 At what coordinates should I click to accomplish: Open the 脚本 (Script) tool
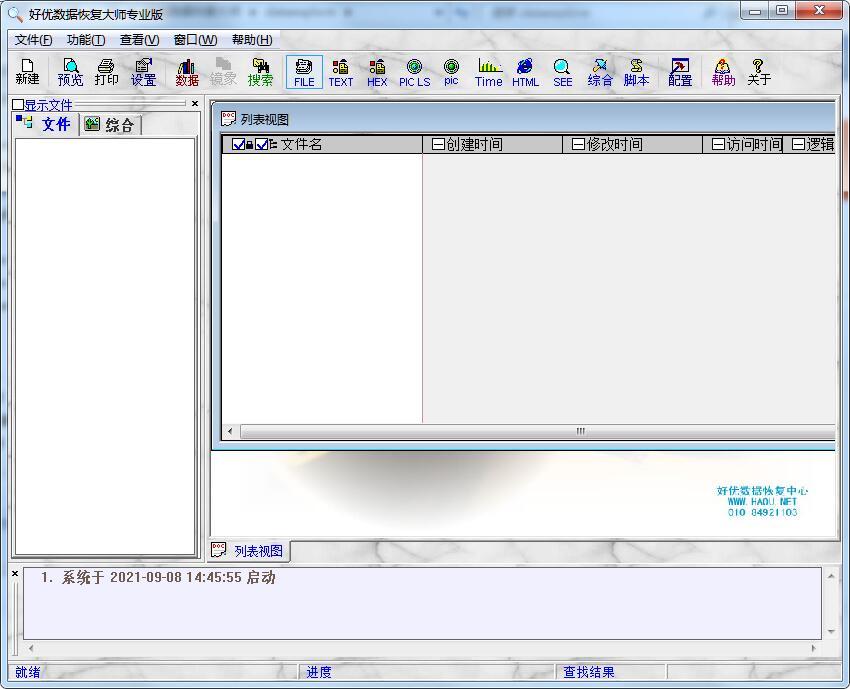coord(636,71)
